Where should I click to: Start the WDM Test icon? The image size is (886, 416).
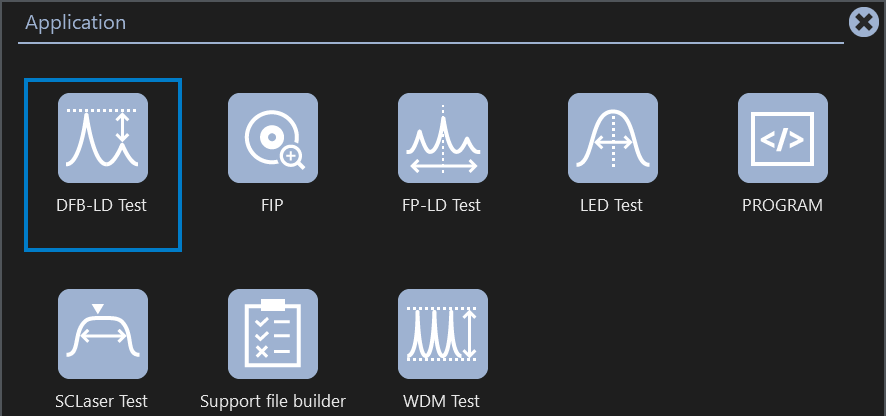point(443,334)
